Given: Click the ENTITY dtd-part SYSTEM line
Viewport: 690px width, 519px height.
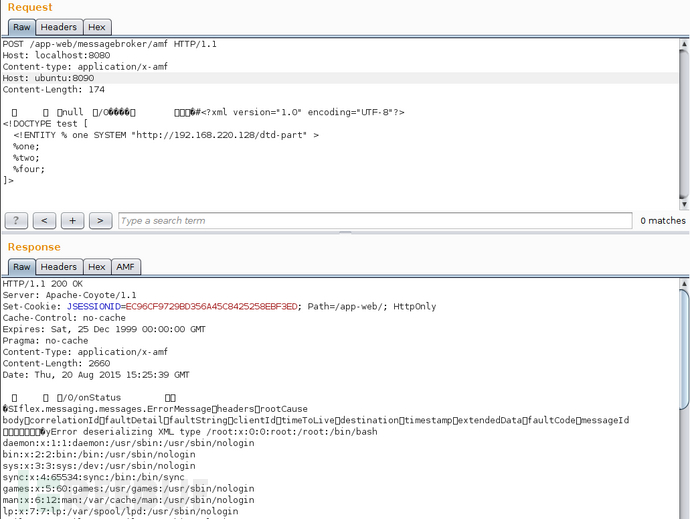Looking at the screenshot, I should (x=166, y=135).
